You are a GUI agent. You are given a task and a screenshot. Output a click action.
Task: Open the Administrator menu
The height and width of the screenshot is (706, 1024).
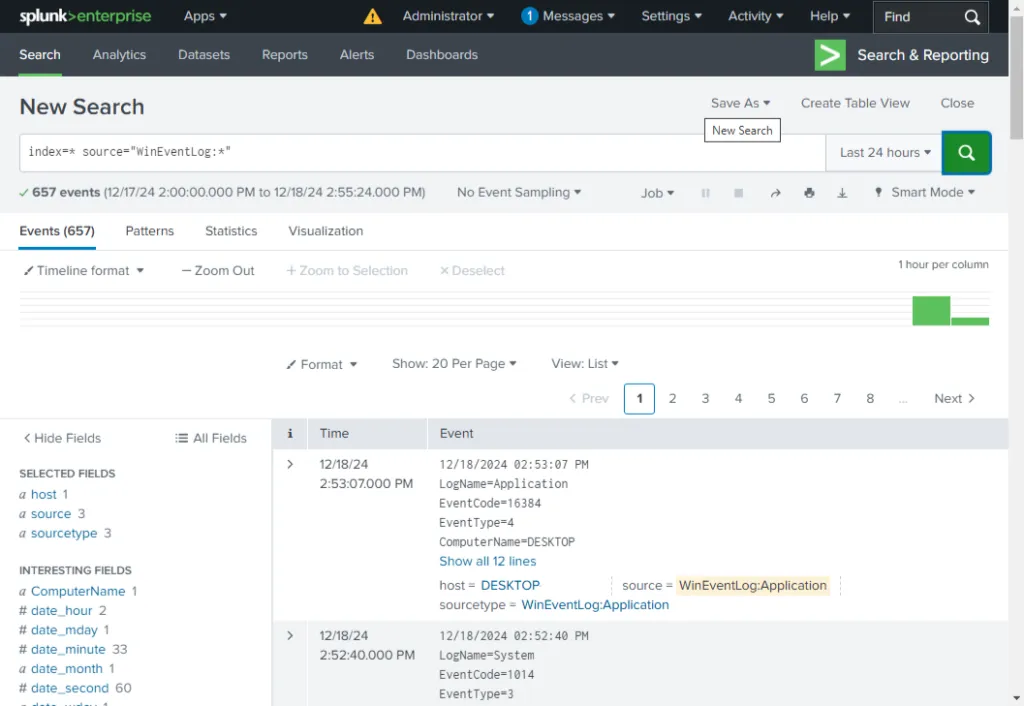tap(448, 16)
